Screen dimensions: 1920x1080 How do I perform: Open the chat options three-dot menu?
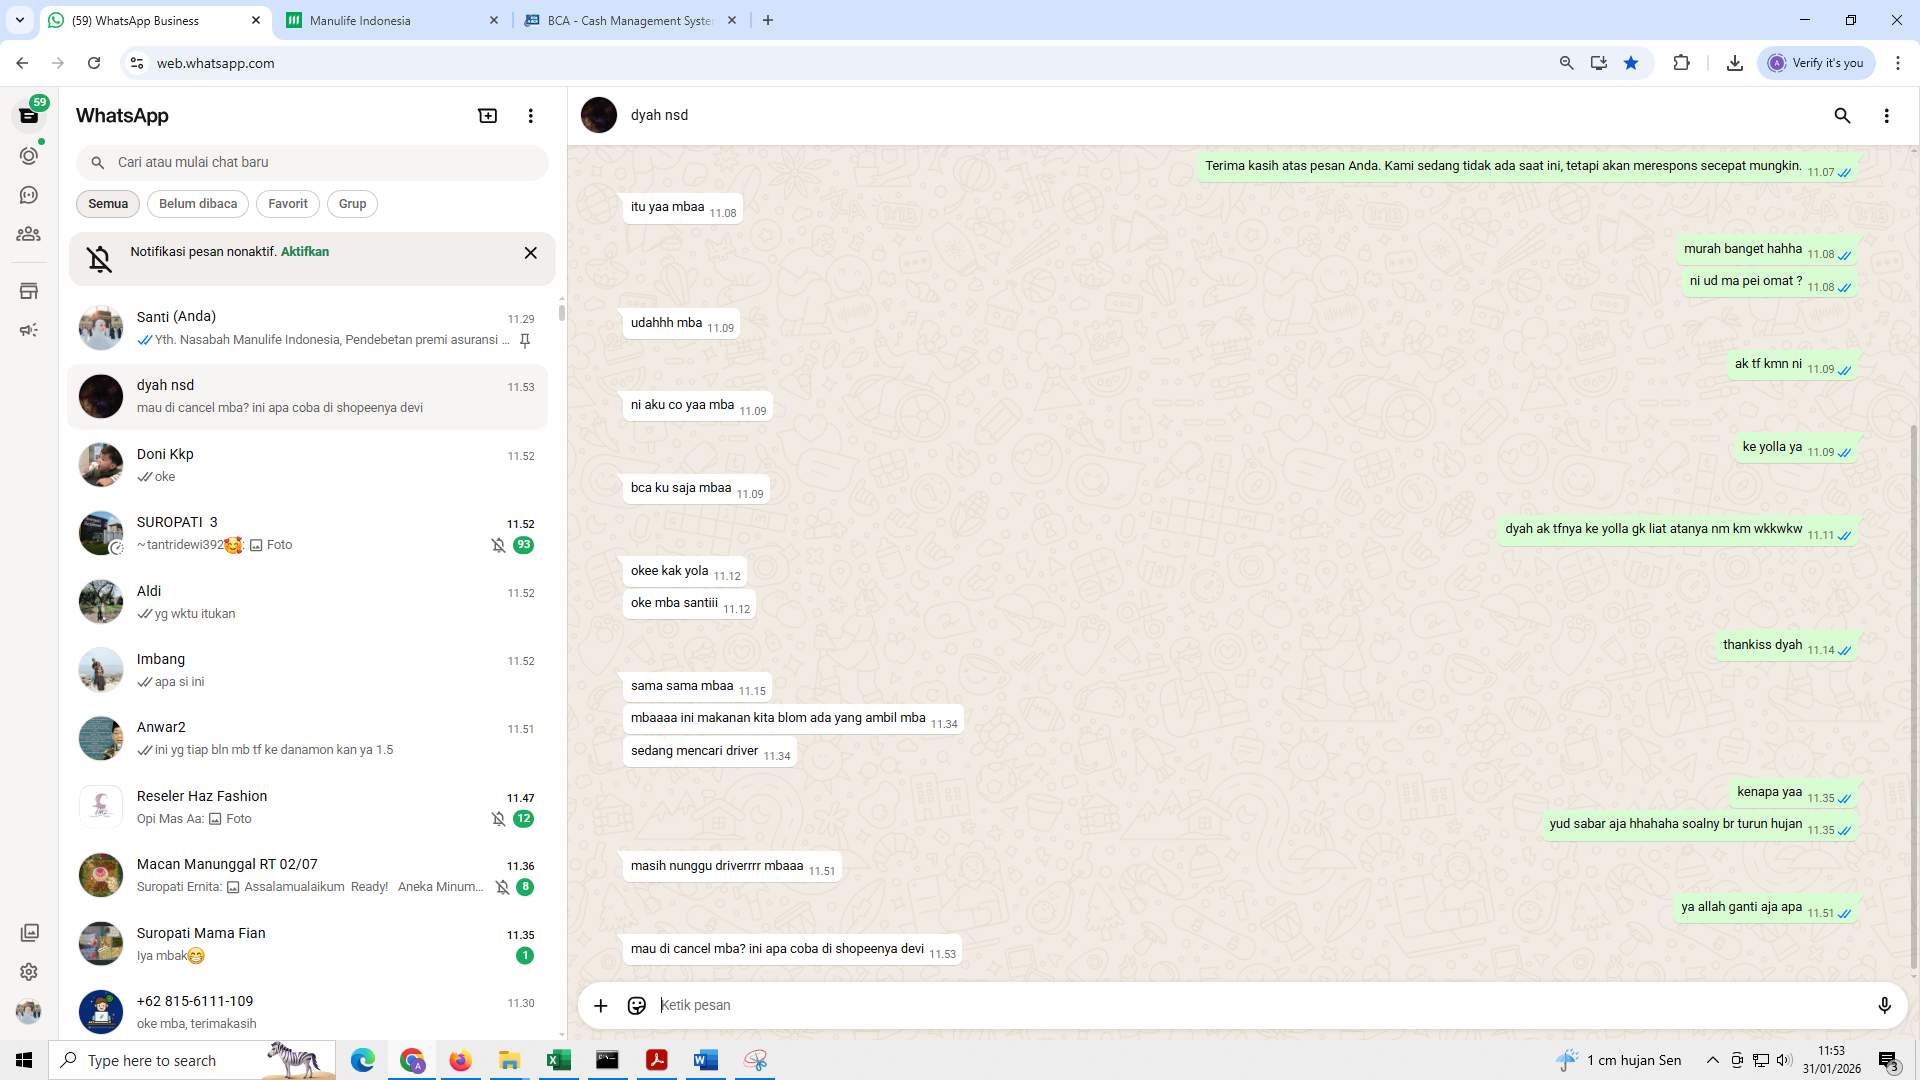pyautogui.click(x=1887, y=116)
